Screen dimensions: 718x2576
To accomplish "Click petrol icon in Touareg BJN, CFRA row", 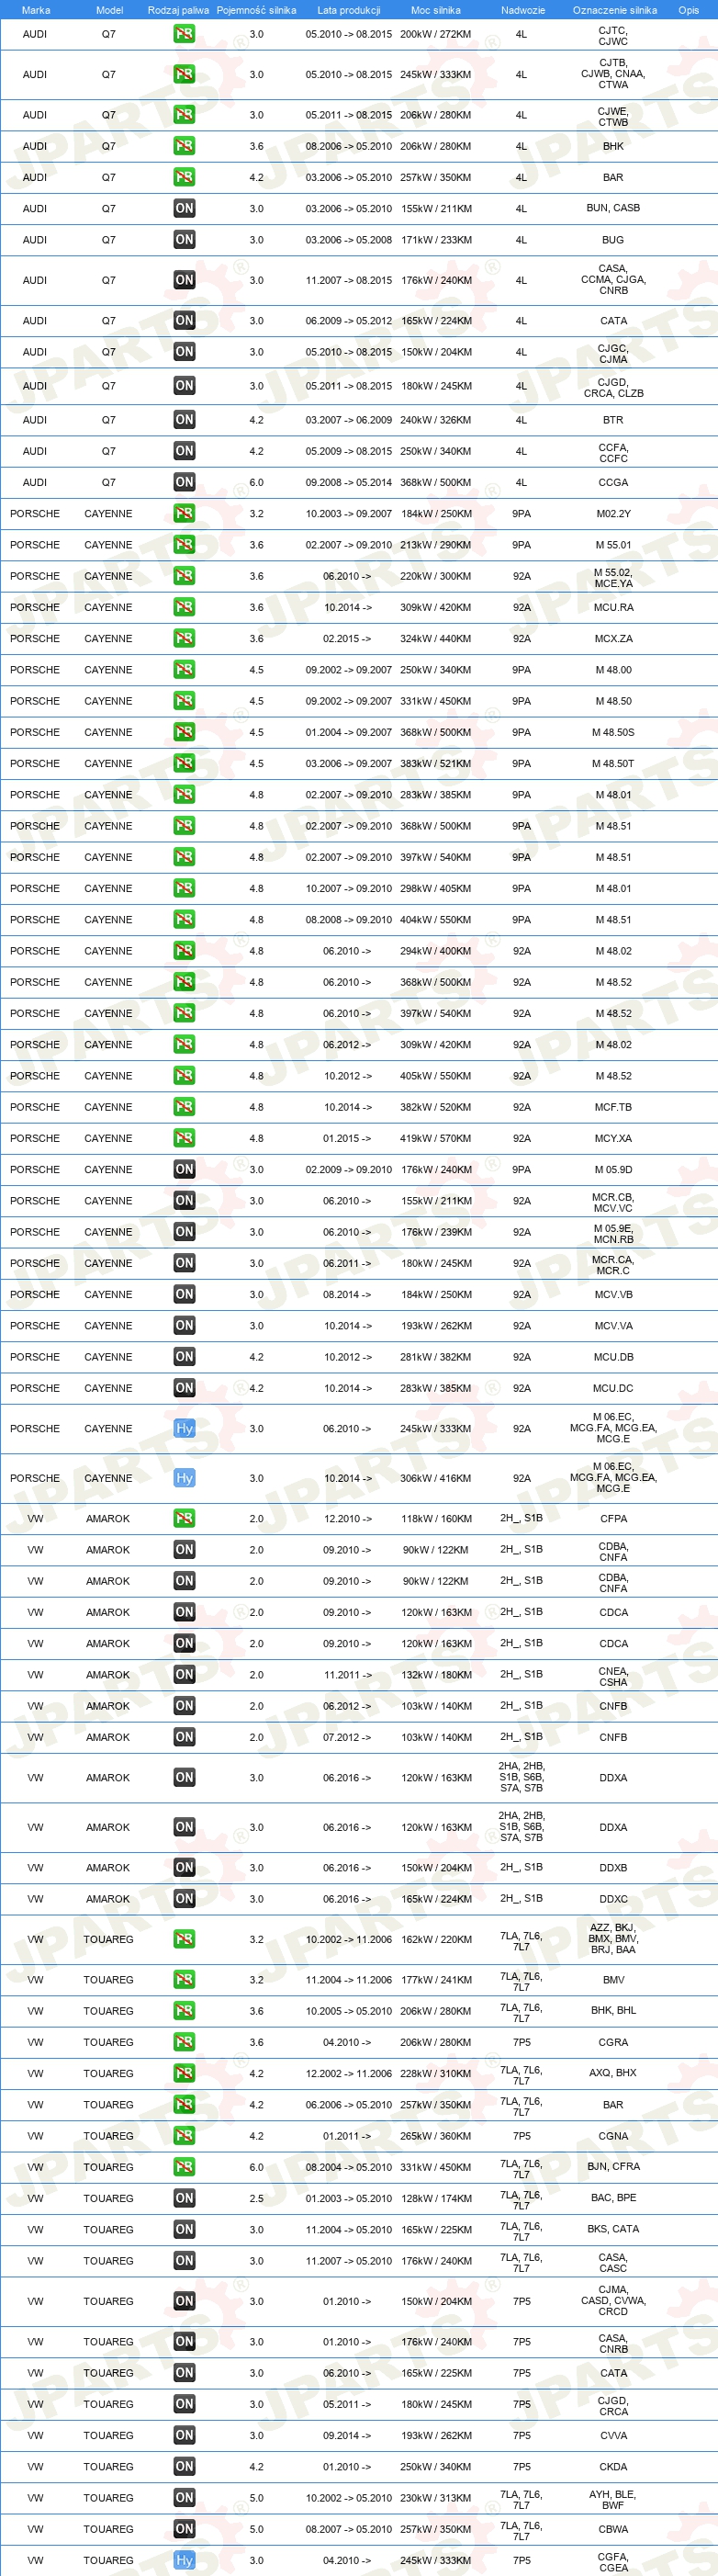I will [x=184, y=2167].
